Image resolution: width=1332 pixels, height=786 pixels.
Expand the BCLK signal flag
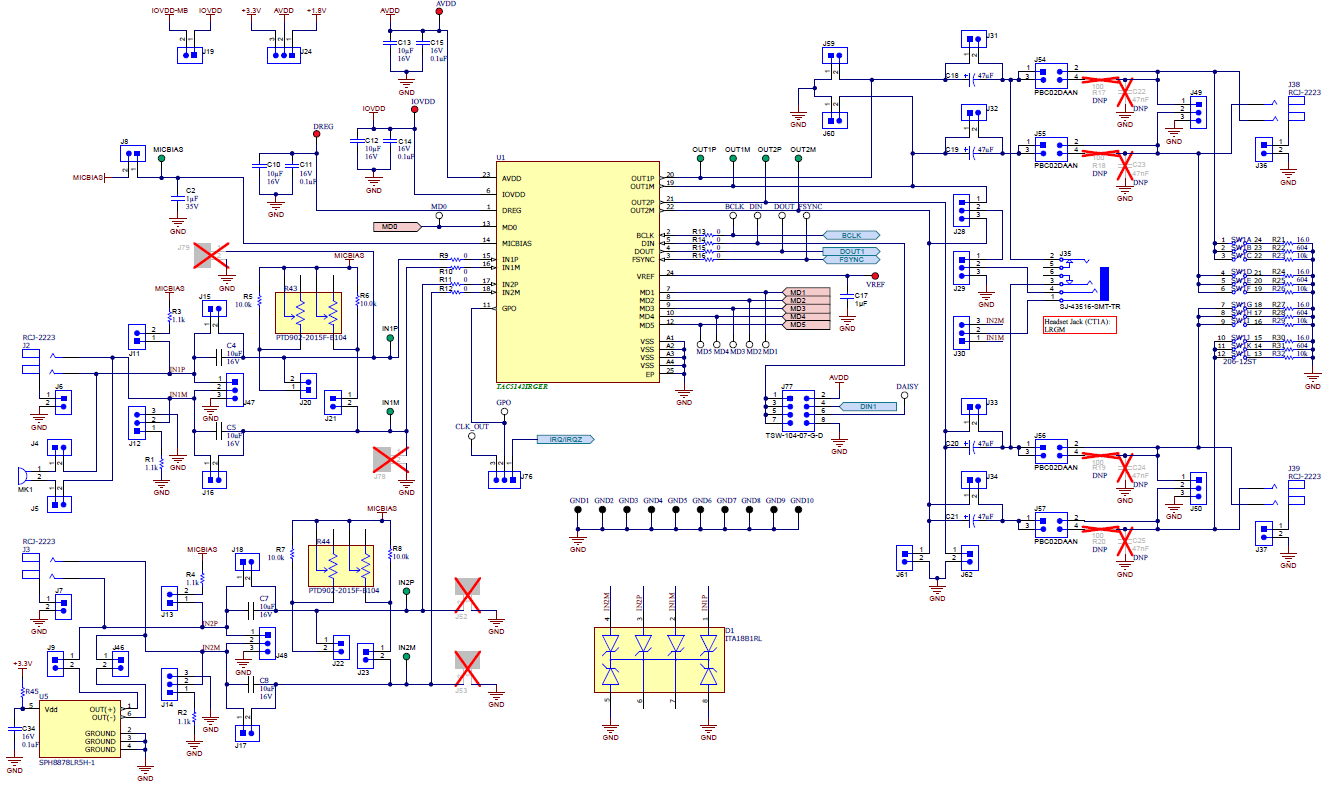point(850,234)
